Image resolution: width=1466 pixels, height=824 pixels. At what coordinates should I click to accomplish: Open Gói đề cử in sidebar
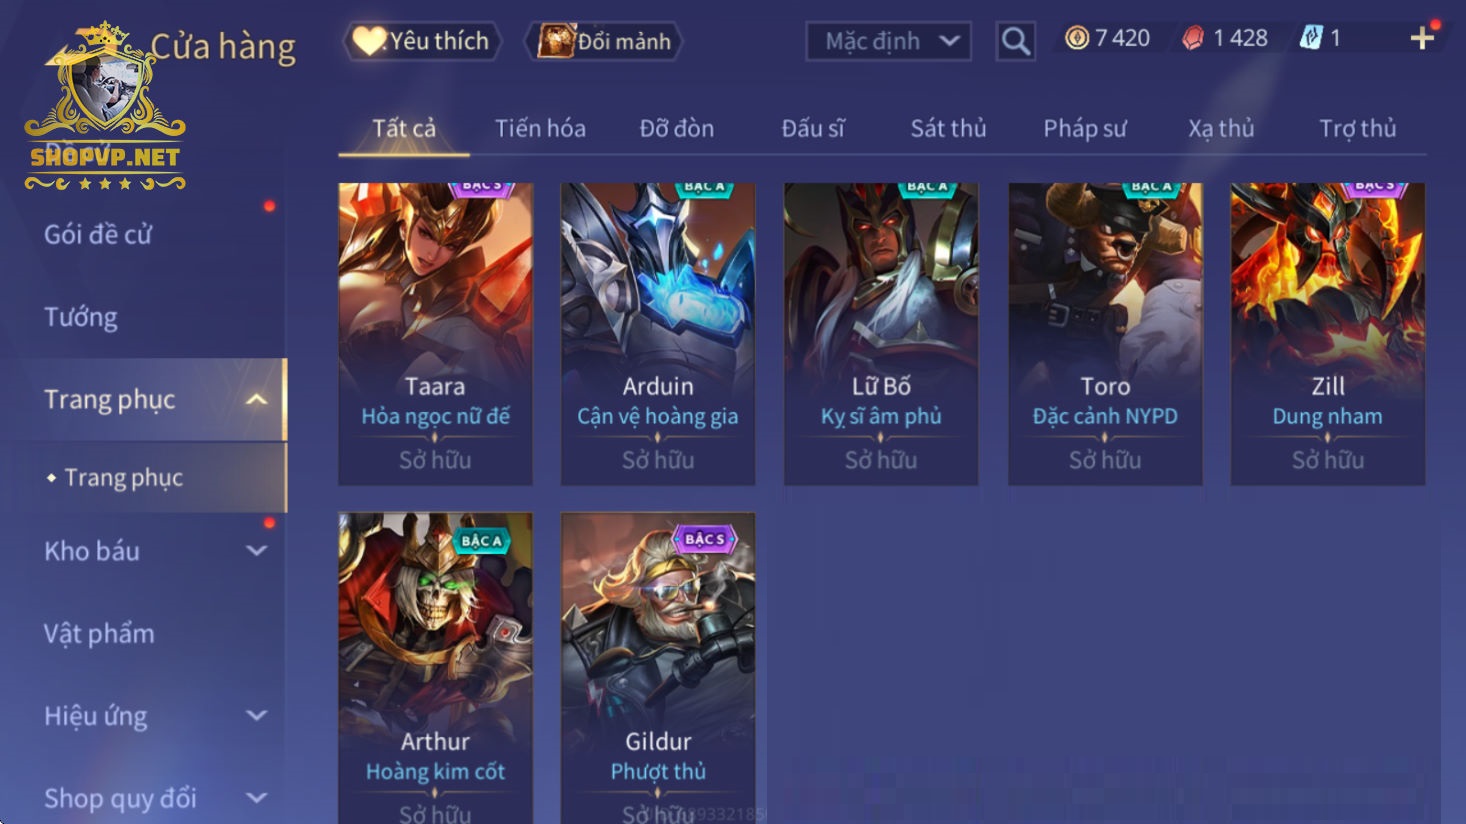pos(98,235)
